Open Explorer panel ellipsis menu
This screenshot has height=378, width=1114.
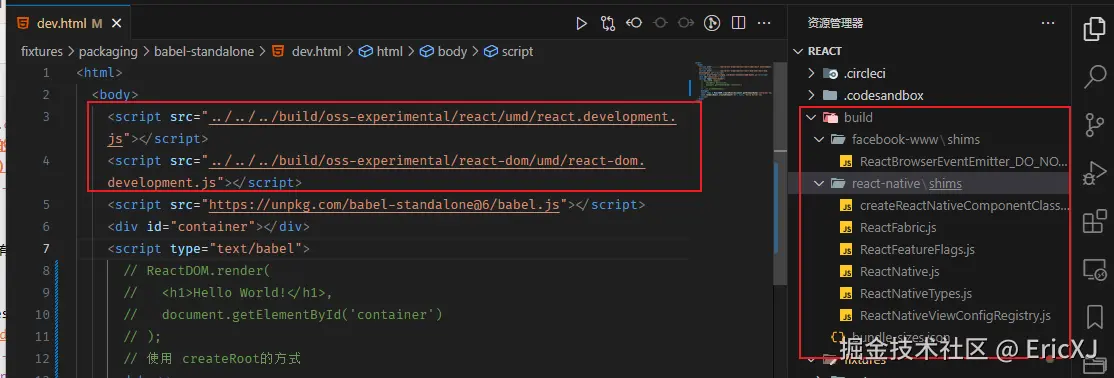tap(1048, 23)
